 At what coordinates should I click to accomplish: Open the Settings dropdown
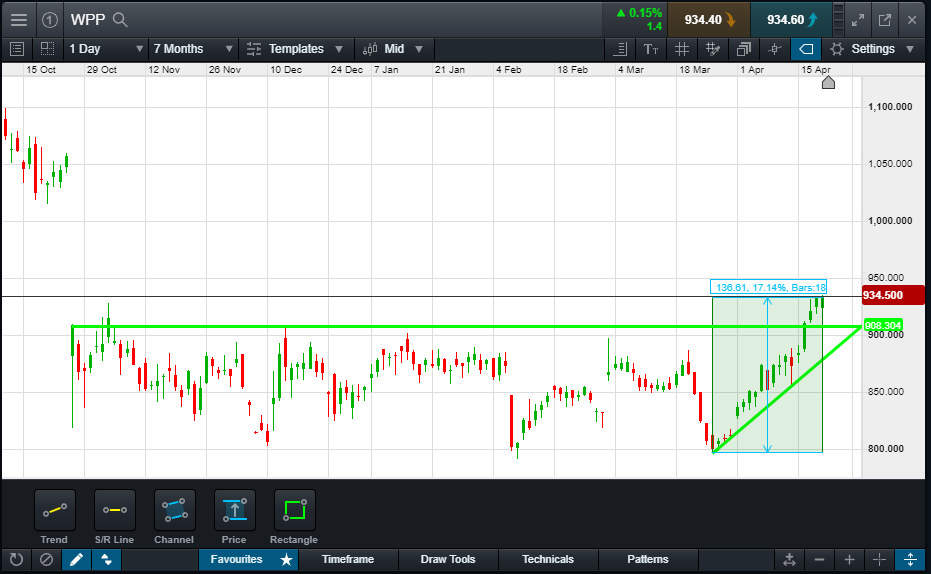[x=872, y=49]
